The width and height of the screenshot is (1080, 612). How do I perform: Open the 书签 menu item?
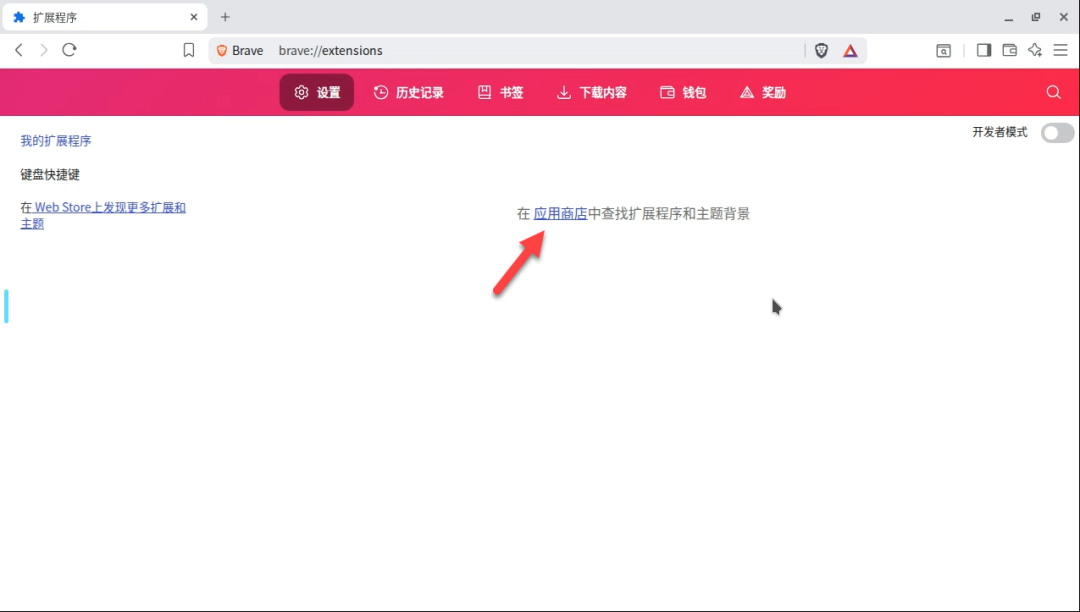click(x=501, y=92)
